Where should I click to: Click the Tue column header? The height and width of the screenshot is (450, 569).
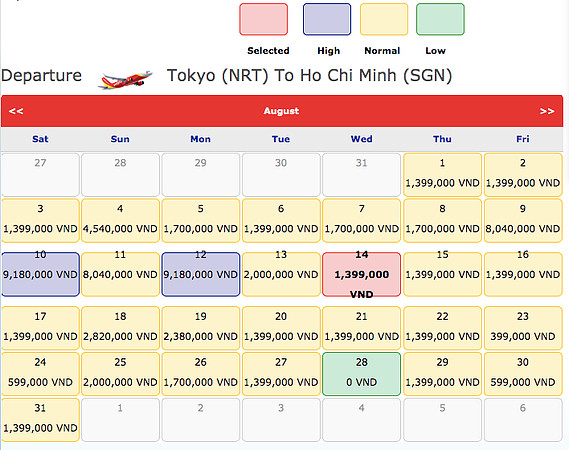(281, 139)
